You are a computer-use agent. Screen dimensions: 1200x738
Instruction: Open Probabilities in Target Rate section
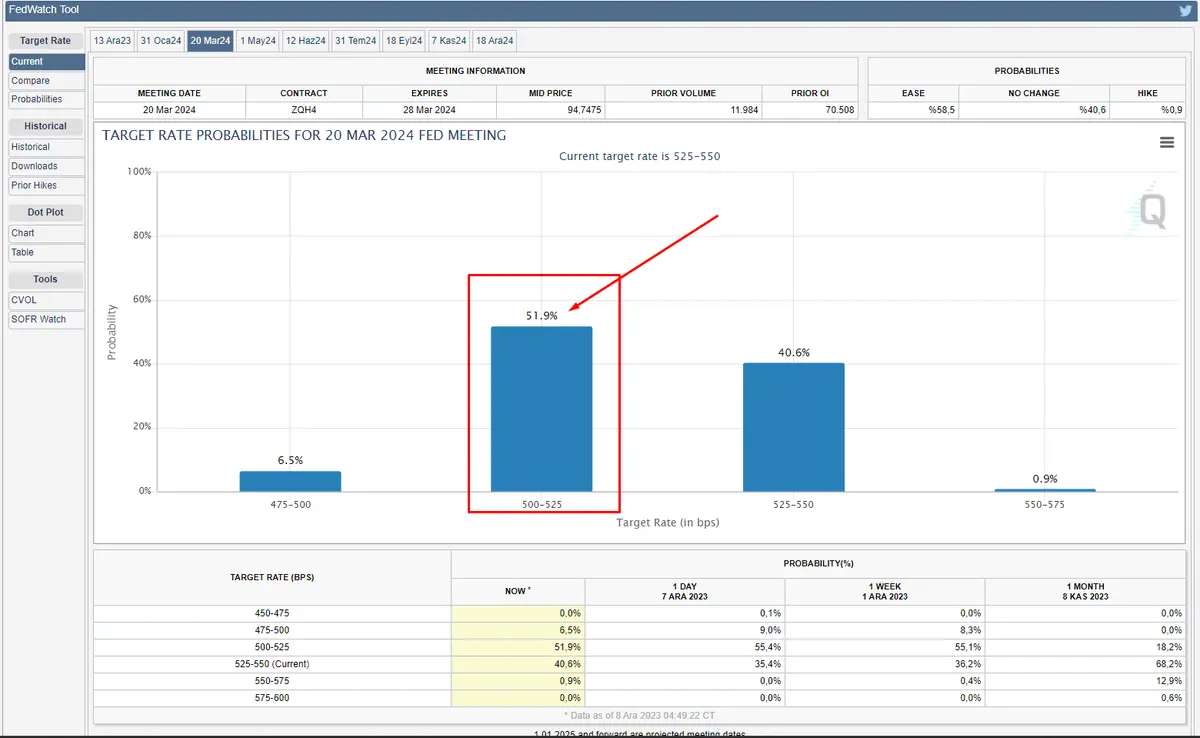(37, 99)
